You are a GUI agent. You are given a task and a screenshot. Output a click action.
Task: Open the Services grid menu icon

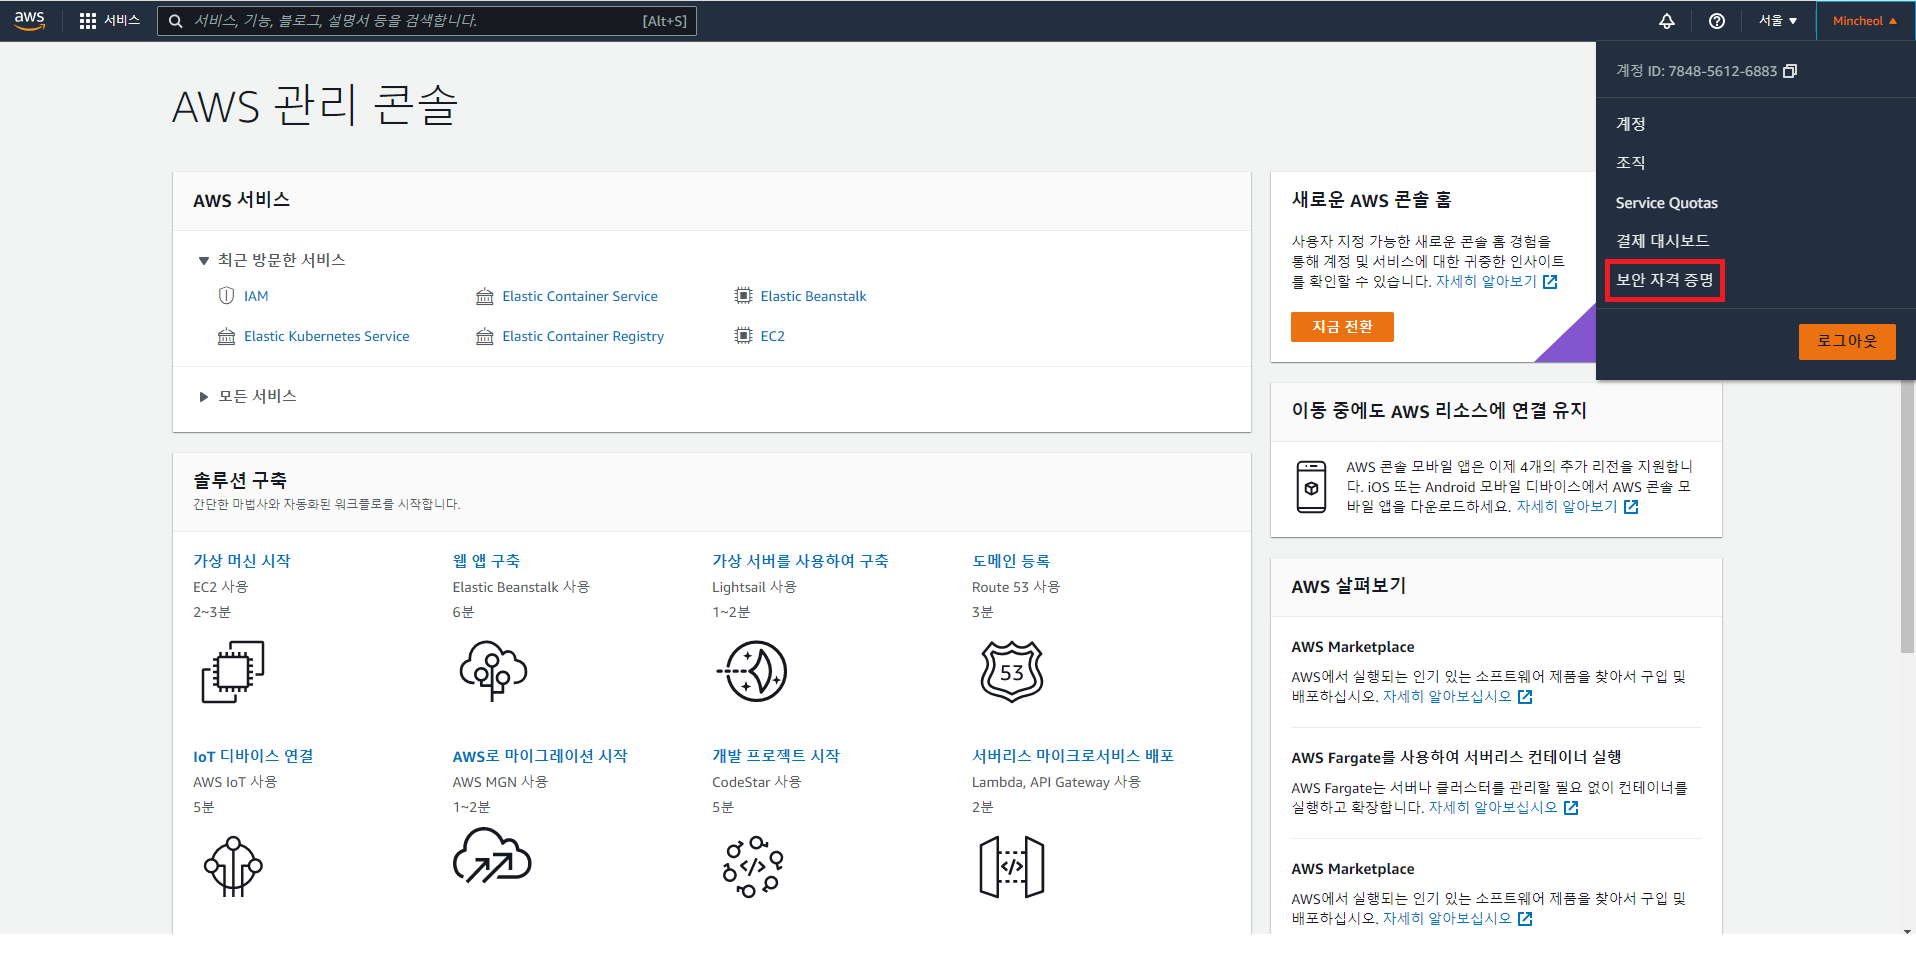click(x=88, y=21)
